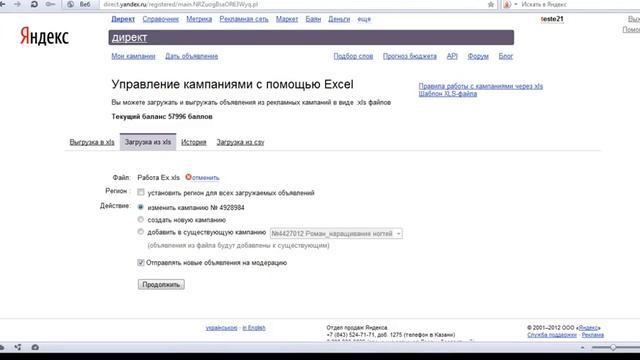Open Прогноз бюджета
The height and width of the screenshot is (360, 640).
[410, 56]
